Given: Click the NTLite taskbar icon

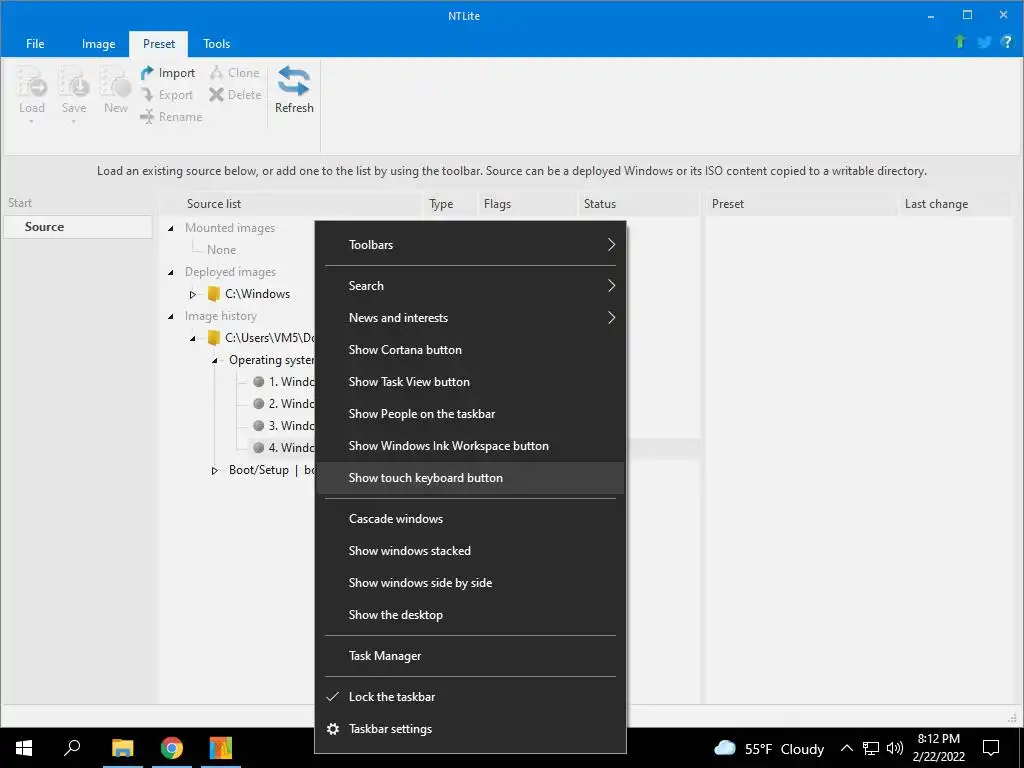Looking at the screenshot, I should (220, 748).
